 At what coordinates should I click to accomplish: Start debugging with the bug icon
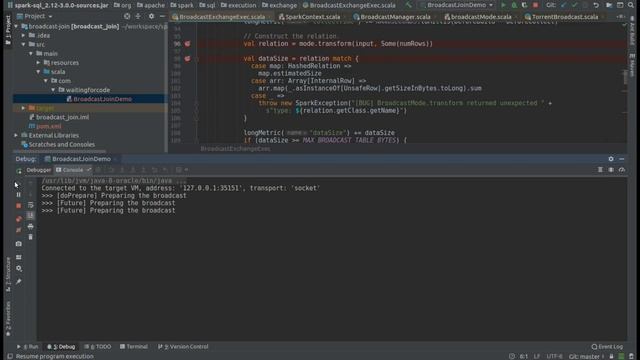point(514,5)
